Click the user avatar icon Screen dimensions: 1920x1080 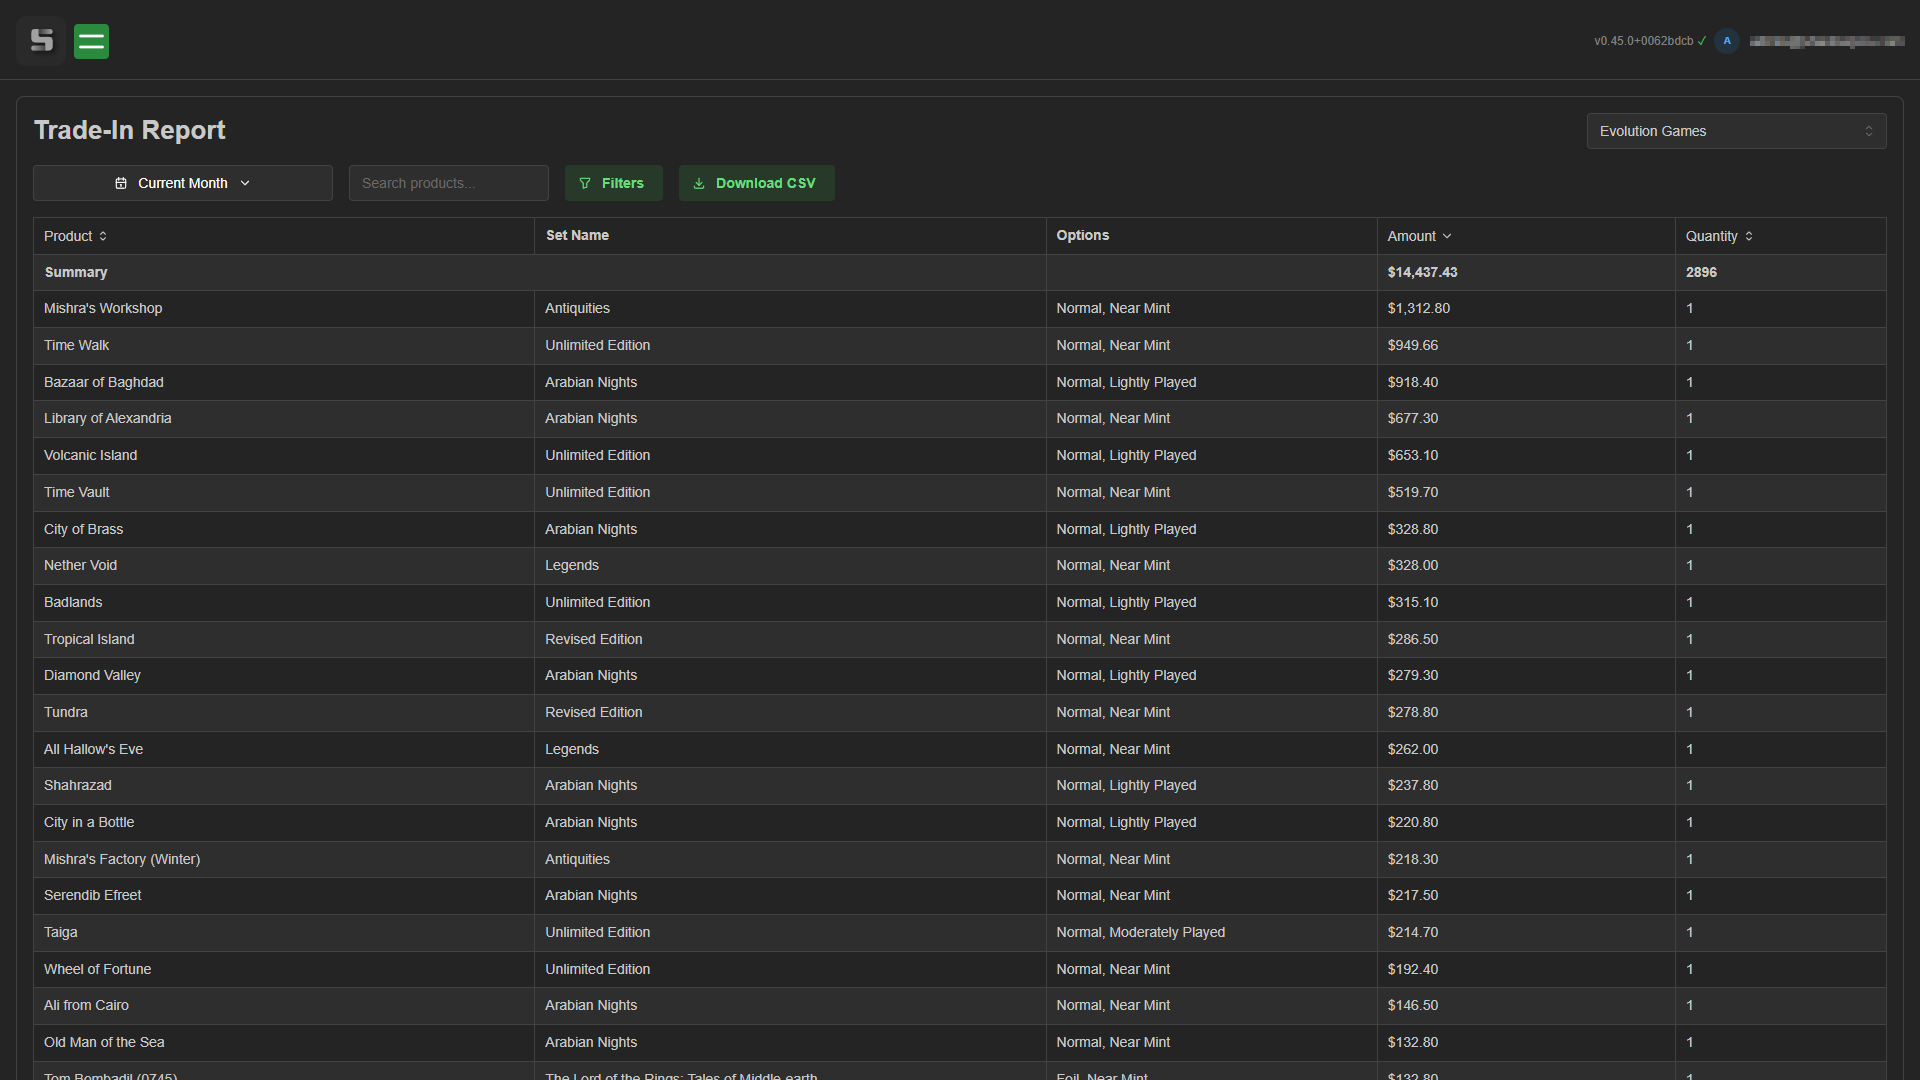coord(1726,41)
